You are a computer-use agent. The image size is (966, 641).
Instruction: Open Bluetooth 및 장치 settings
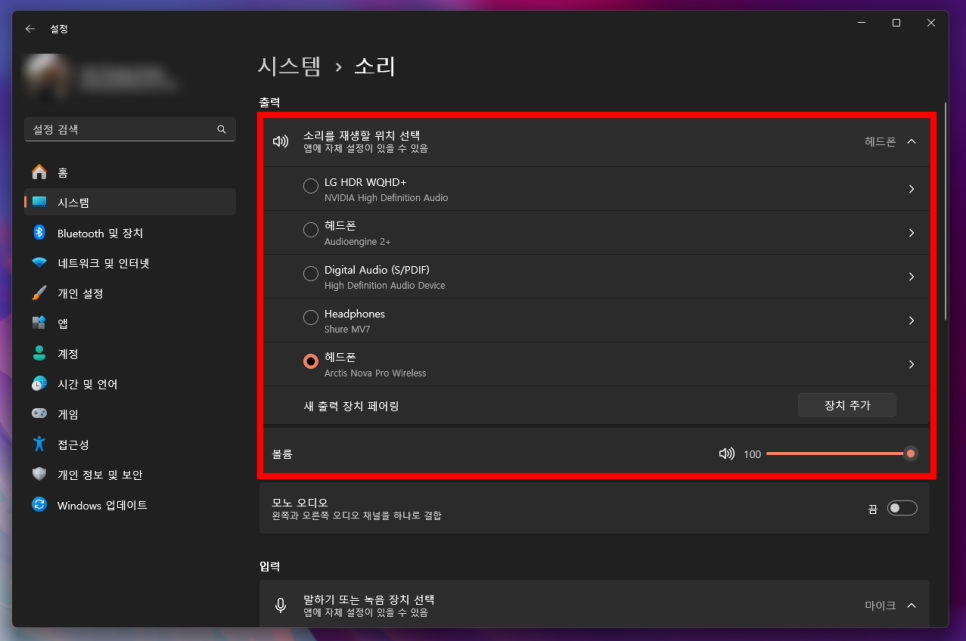click(129, 232)
